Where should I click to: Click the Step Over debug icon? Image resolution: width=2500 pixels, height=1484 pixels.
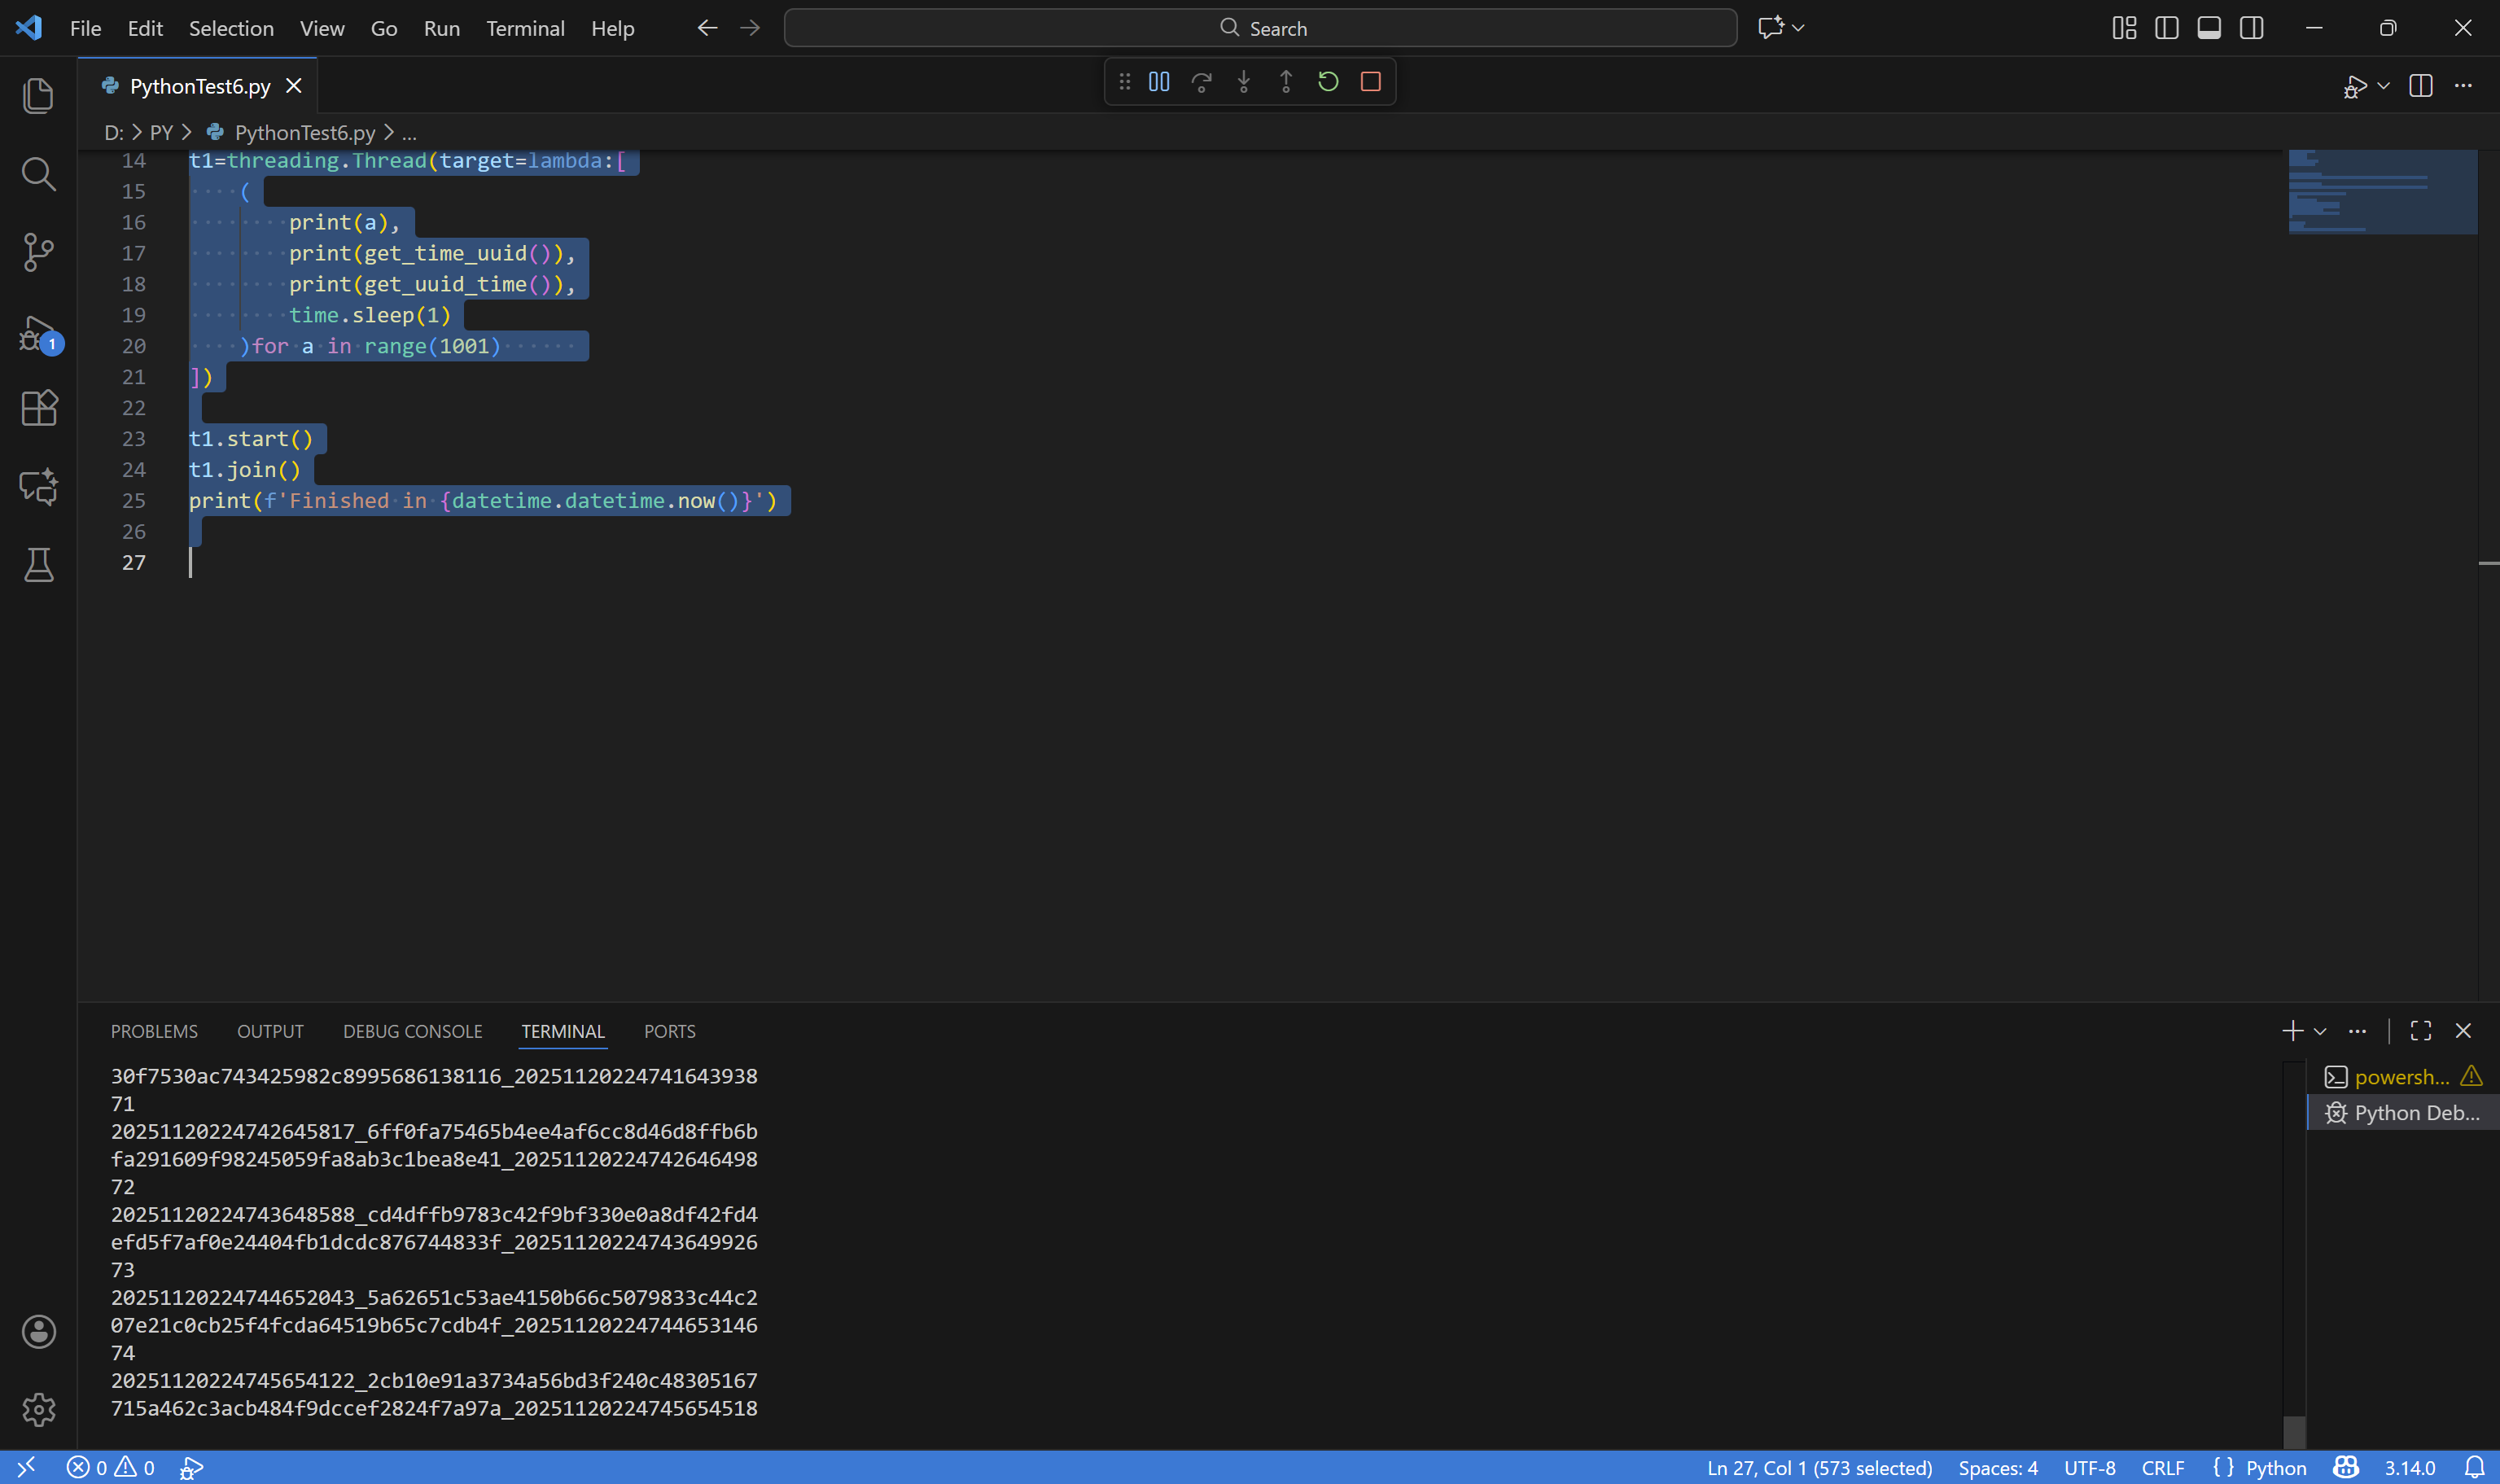click(1202, 82)
